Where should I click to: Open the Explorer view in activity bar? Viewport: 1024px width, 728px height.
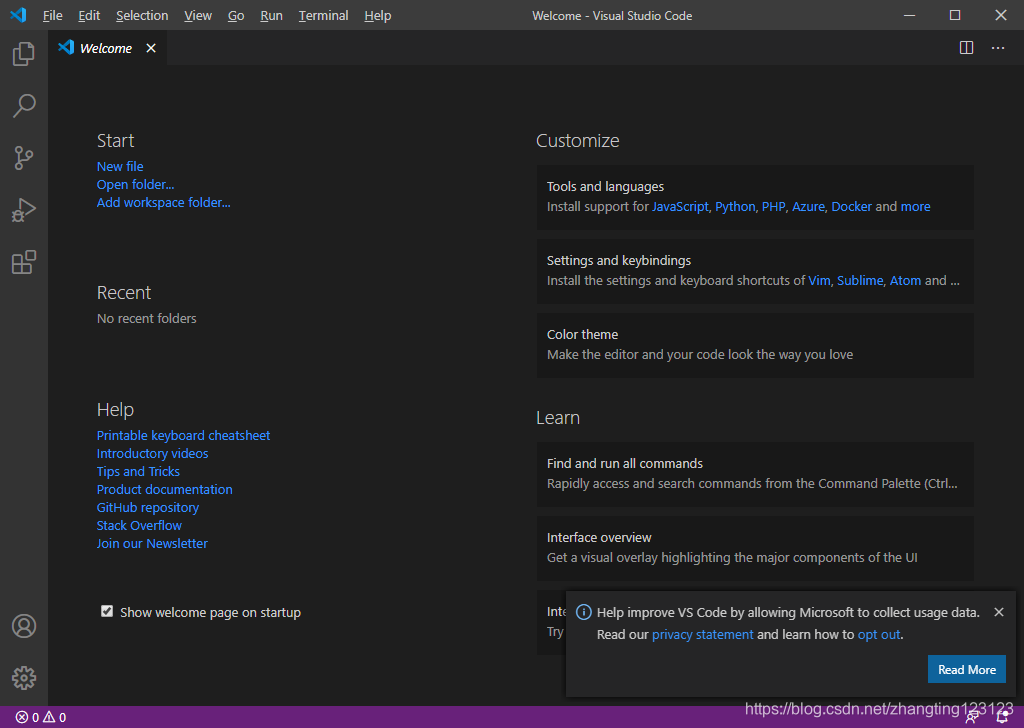point(24,54)
